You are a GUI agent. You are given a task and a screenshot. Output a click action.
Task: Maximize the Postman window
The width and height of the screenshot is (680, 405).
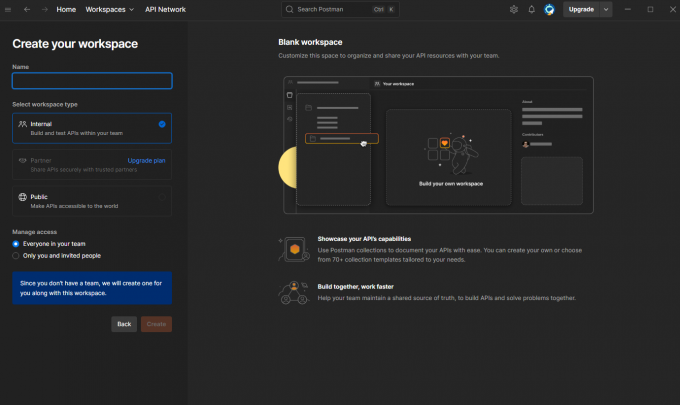(650, 10)
